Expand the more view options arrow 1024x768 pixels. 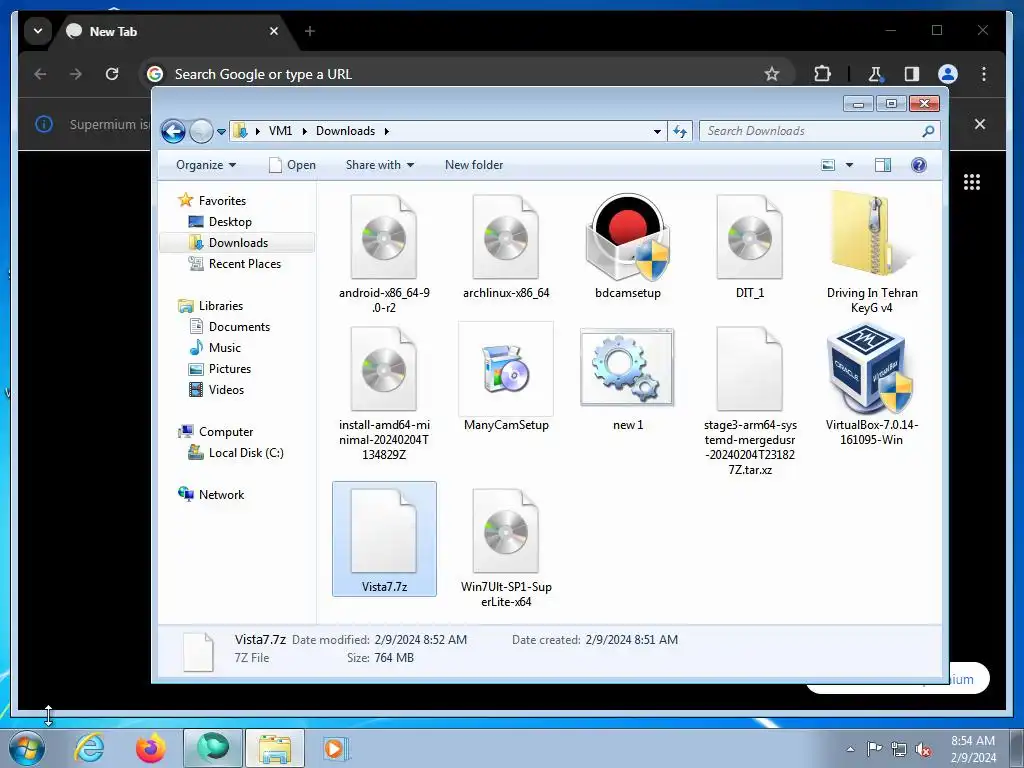pos(850,165)
